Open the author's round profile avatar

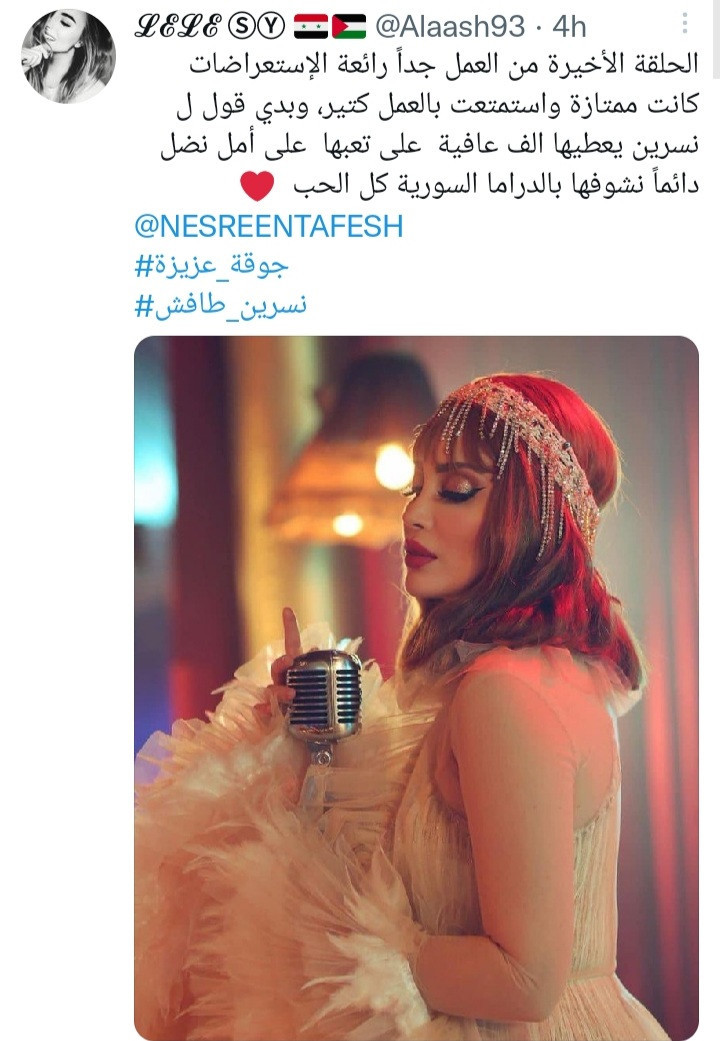(68, 56)
